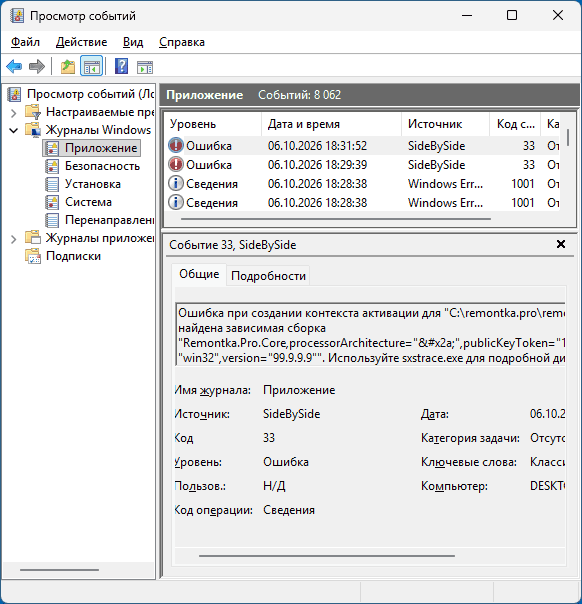582x604 pixels.
Task: Click the error icon of the 18:31:52 event
Action: tap(176, 146)
